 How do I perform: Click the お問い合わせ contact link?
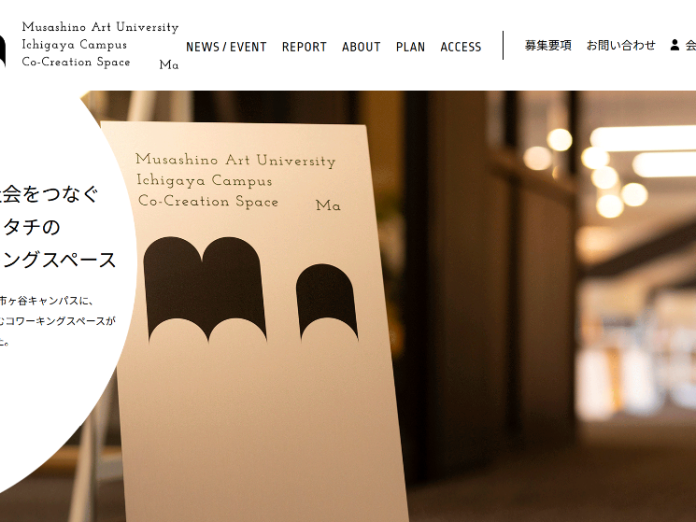point(621,45)
